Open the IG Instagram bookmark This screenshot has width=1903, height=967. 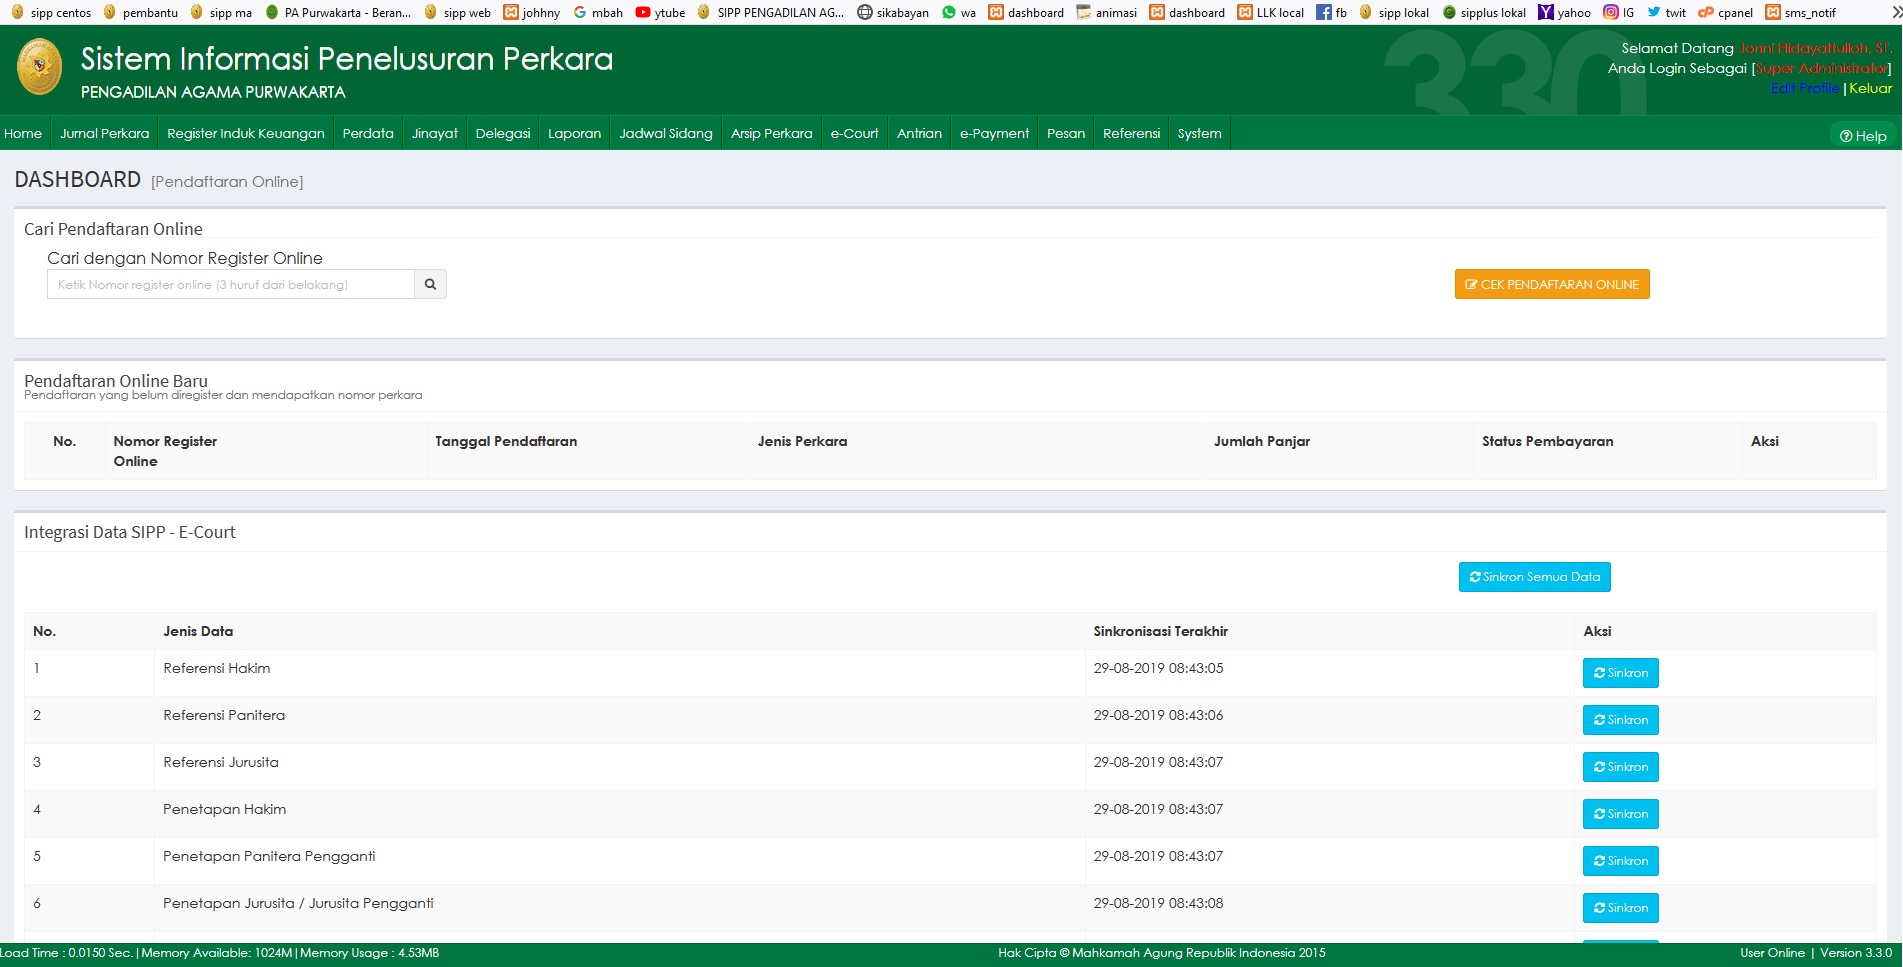(x=1618, y=12)
